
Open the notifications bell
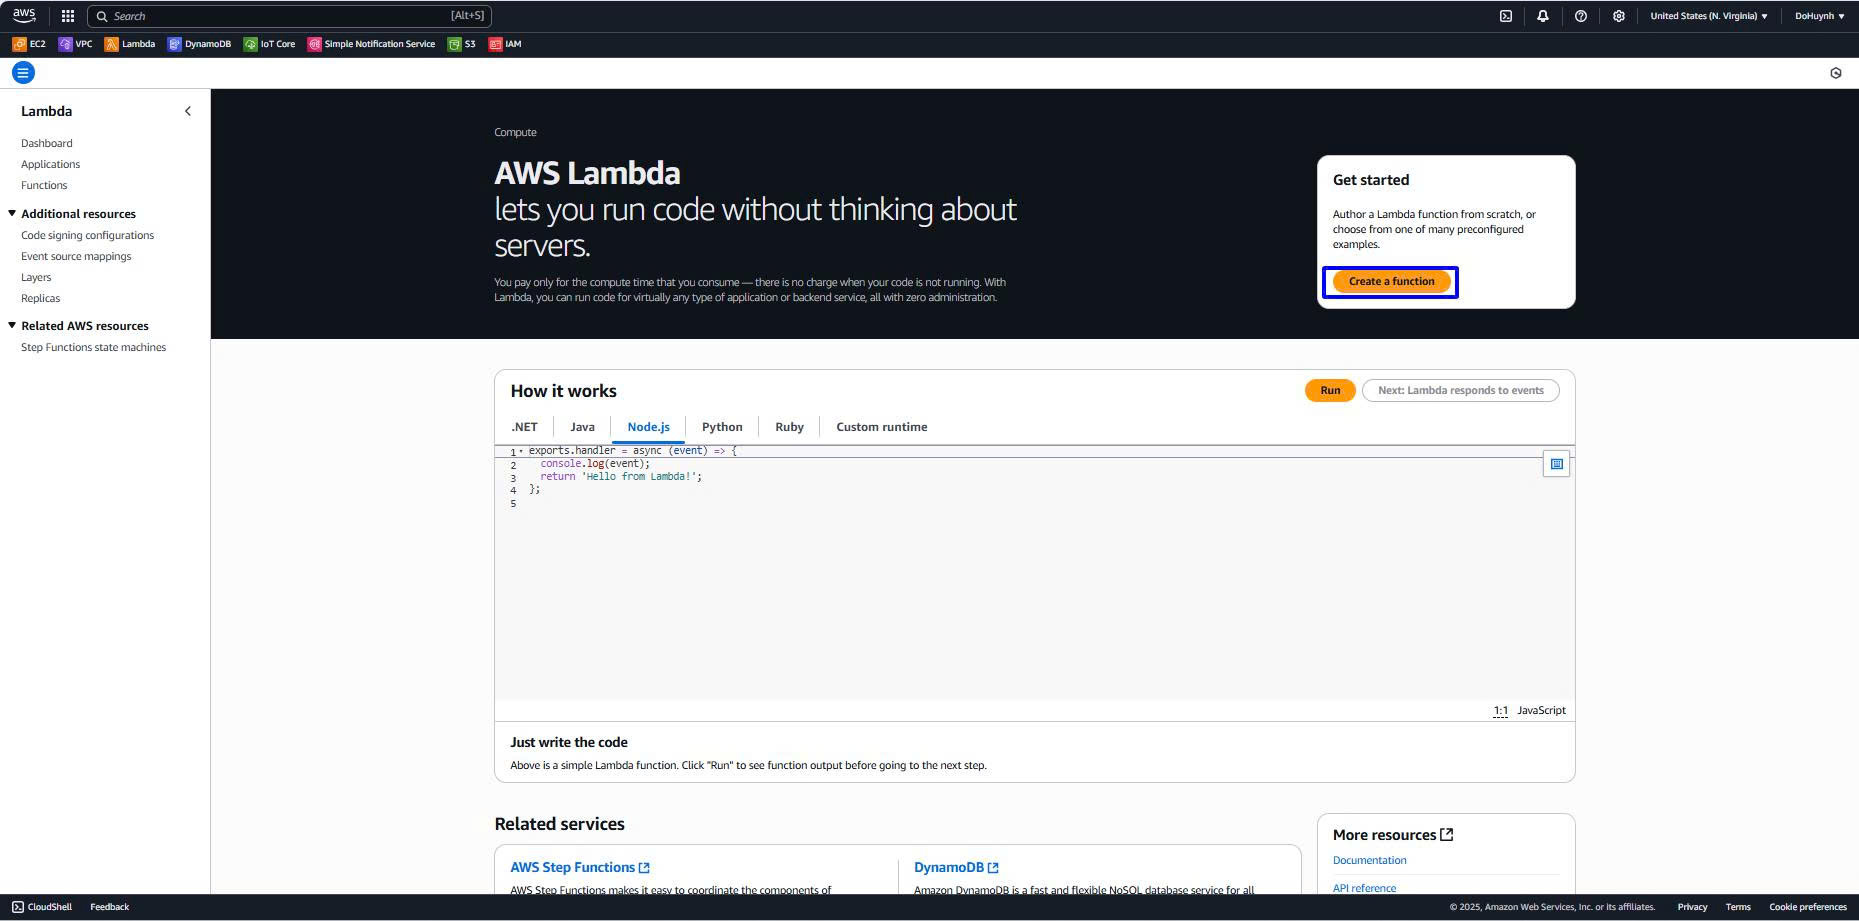1543,16
